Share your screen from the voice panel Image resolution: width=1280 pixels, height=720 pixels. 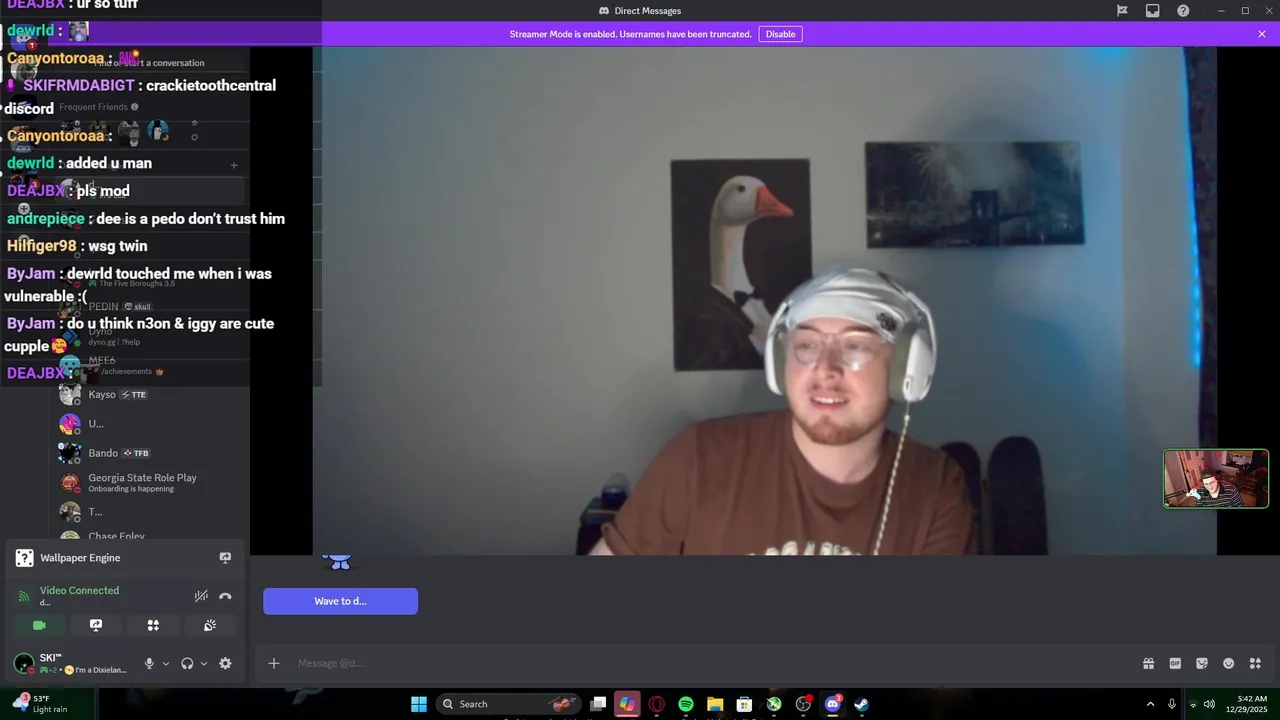pos(96,625)
